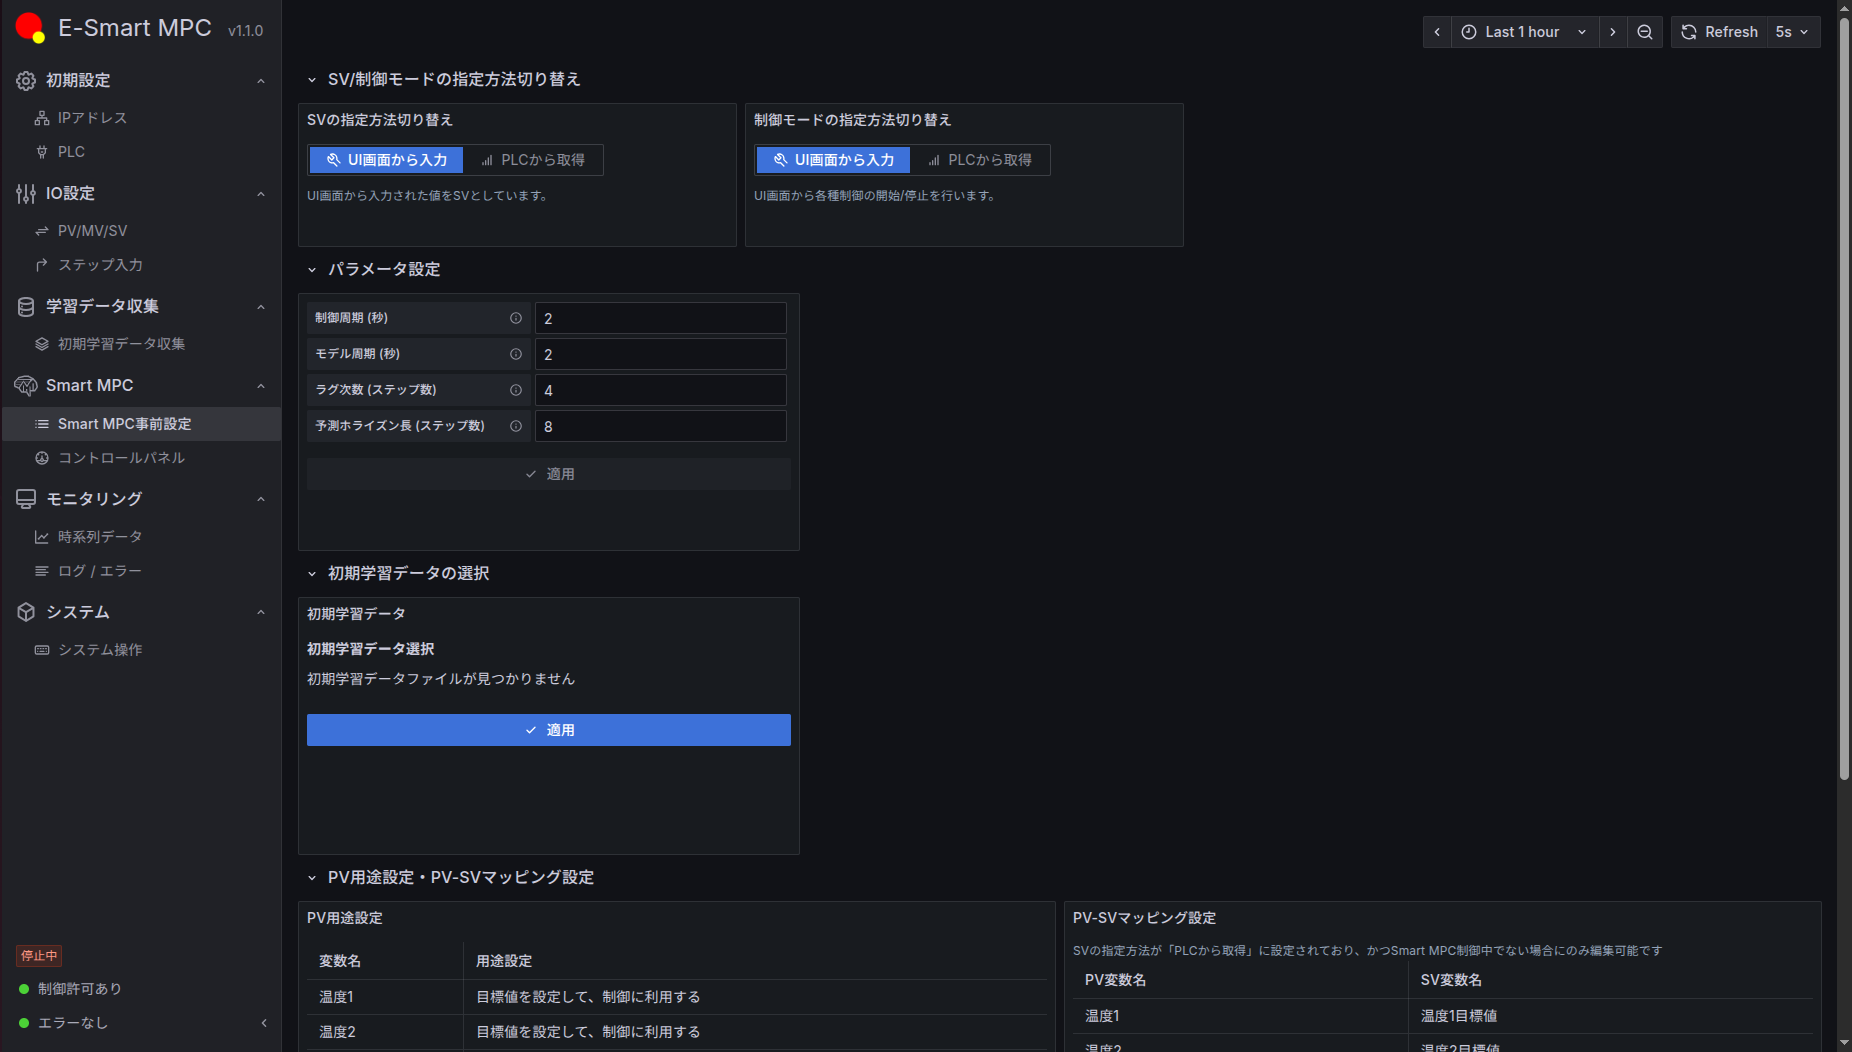The width and height of the screenshot is (1852, 1052).
Task: Collapse the Smart MPC sidebar section
Action: coord(261,386)
